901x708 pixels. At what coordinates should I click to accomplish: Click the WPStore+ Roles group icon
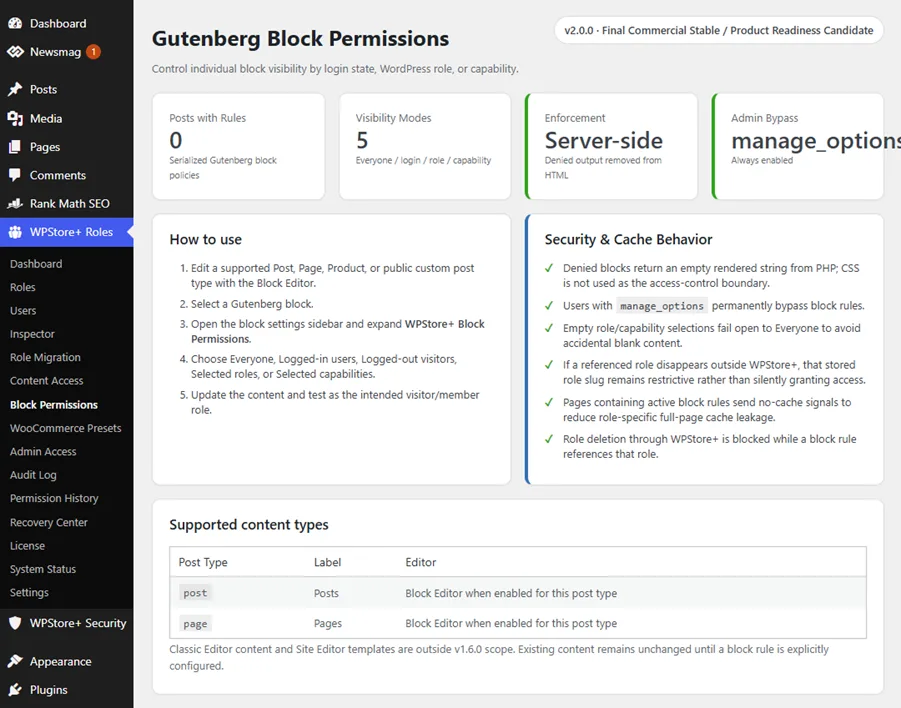(15, 232)
